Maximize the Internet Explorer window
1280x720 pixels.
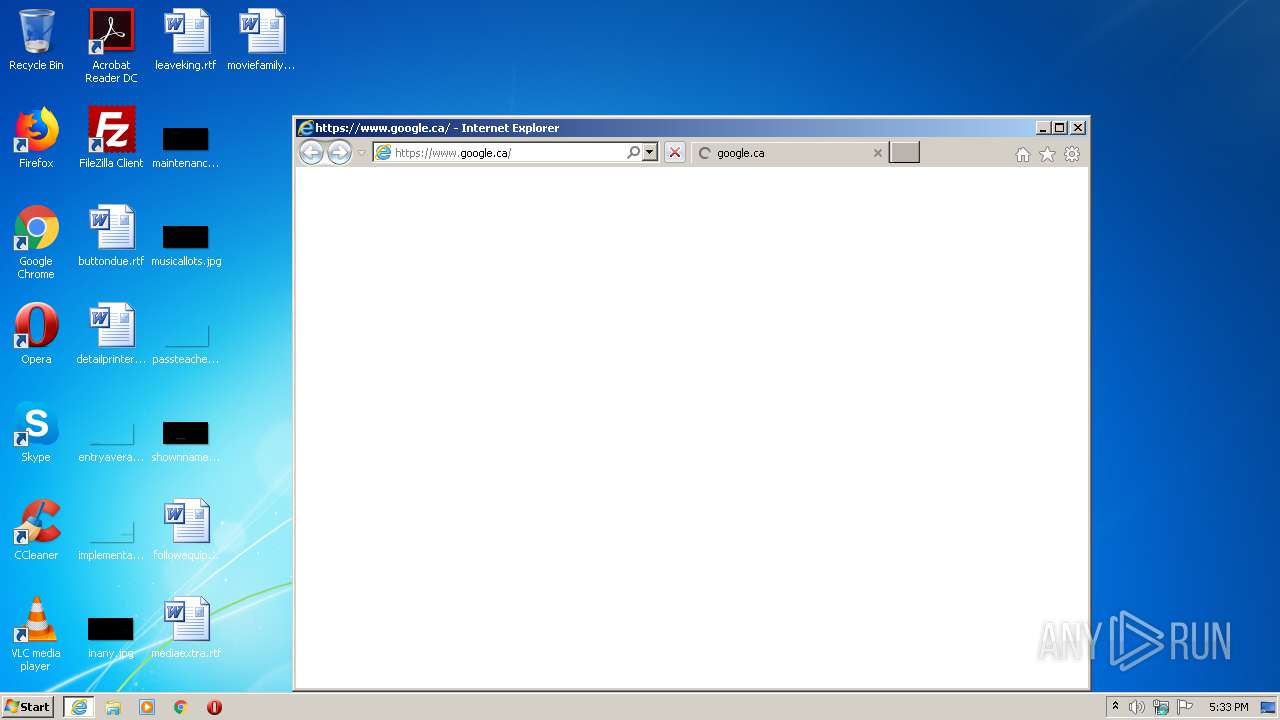coord(1060,128)
